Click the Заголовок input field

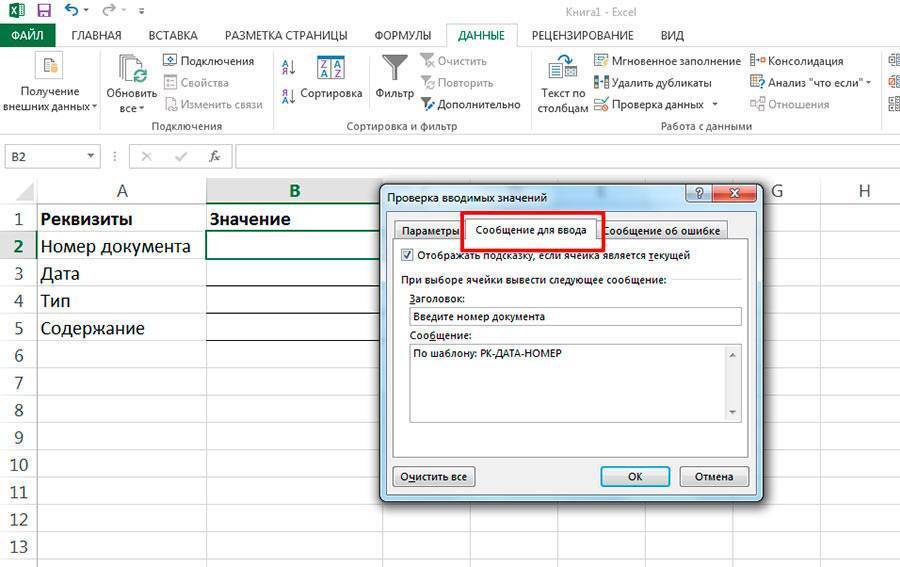click(574, 316)
